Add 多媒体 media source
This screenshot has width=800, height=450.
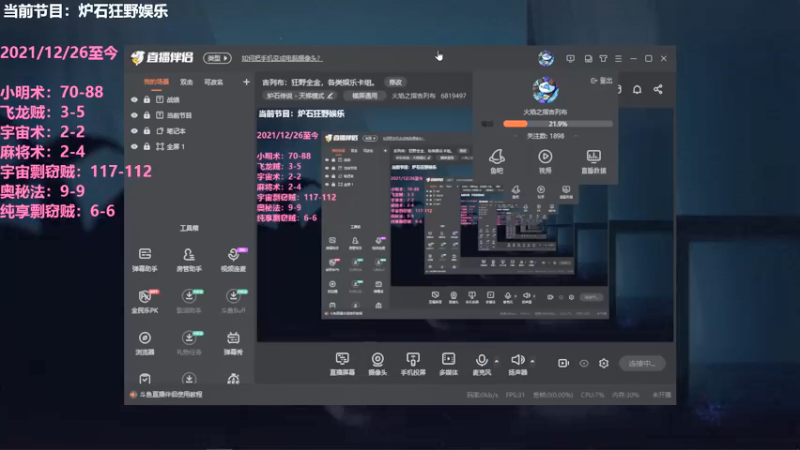click(448, 364)
